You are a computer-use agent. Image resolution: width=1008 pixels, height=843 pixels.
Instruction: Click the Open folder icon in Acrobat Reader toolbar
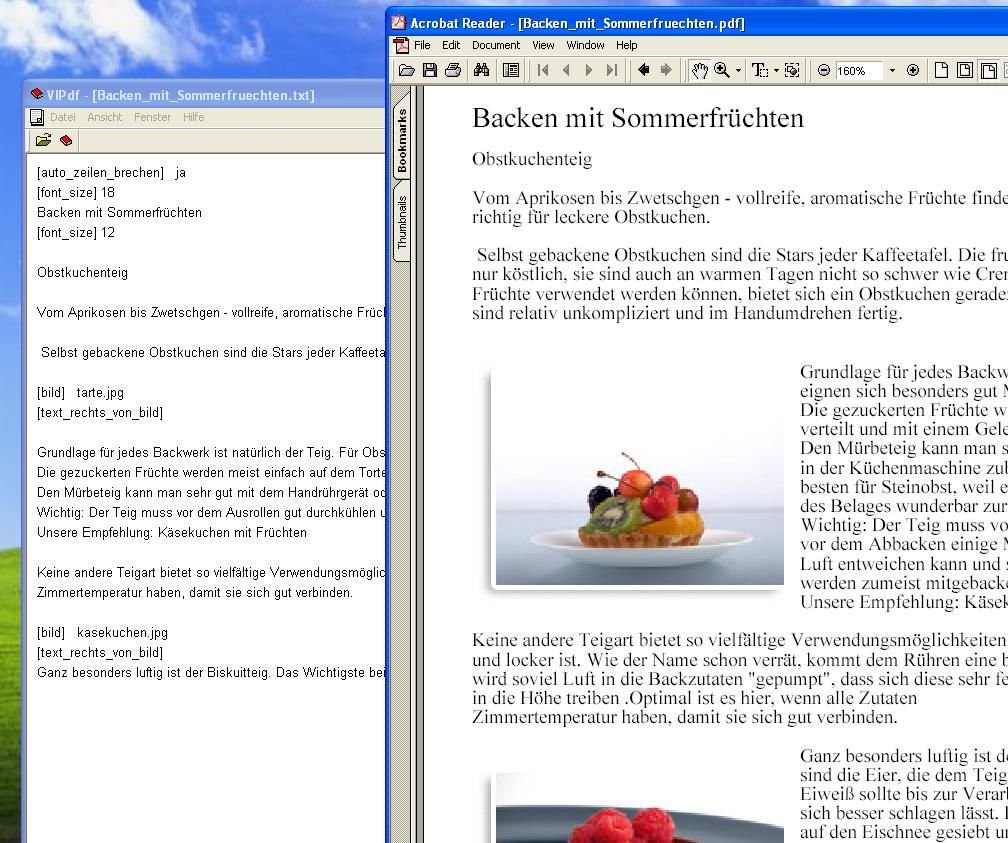(x=406, y=70)
